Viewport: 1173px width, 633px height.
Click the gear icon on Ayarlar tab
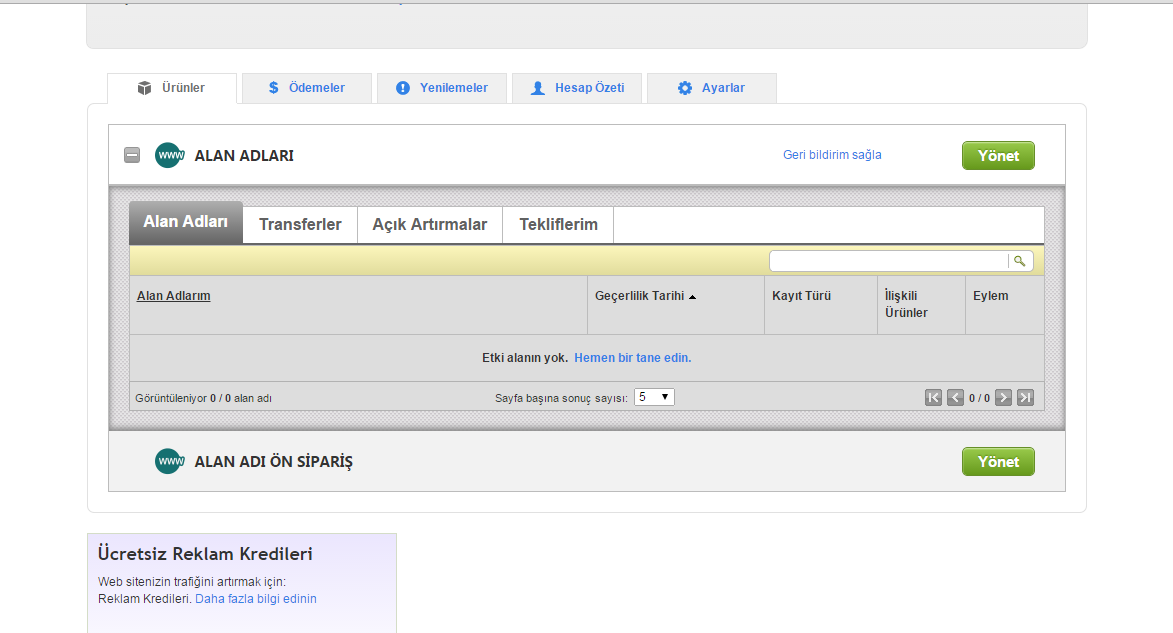pos(684,88)
